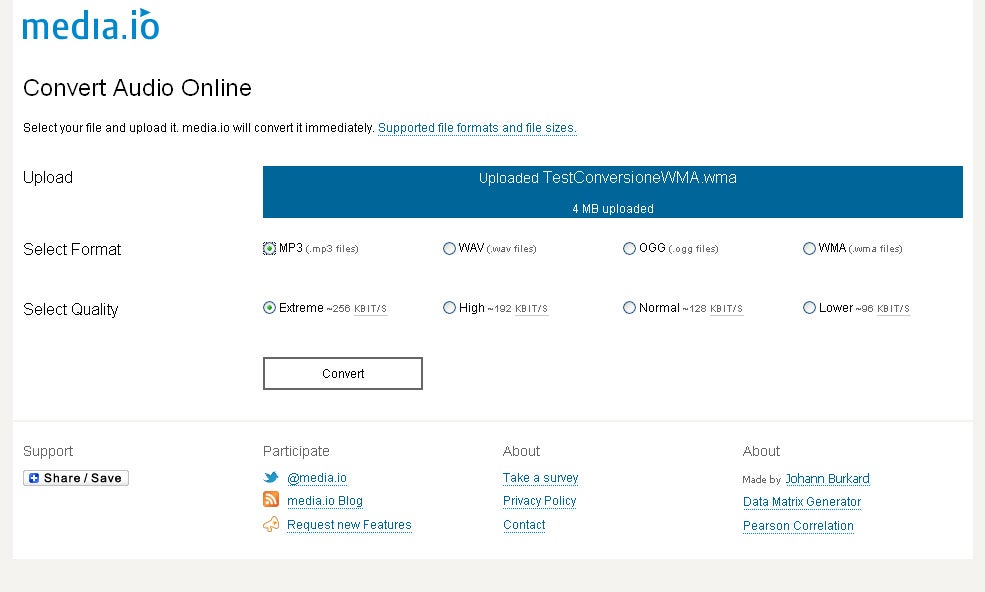Click the 'Select Quality' label
Screen dimensions: 985x592
[x=71, y=310]
